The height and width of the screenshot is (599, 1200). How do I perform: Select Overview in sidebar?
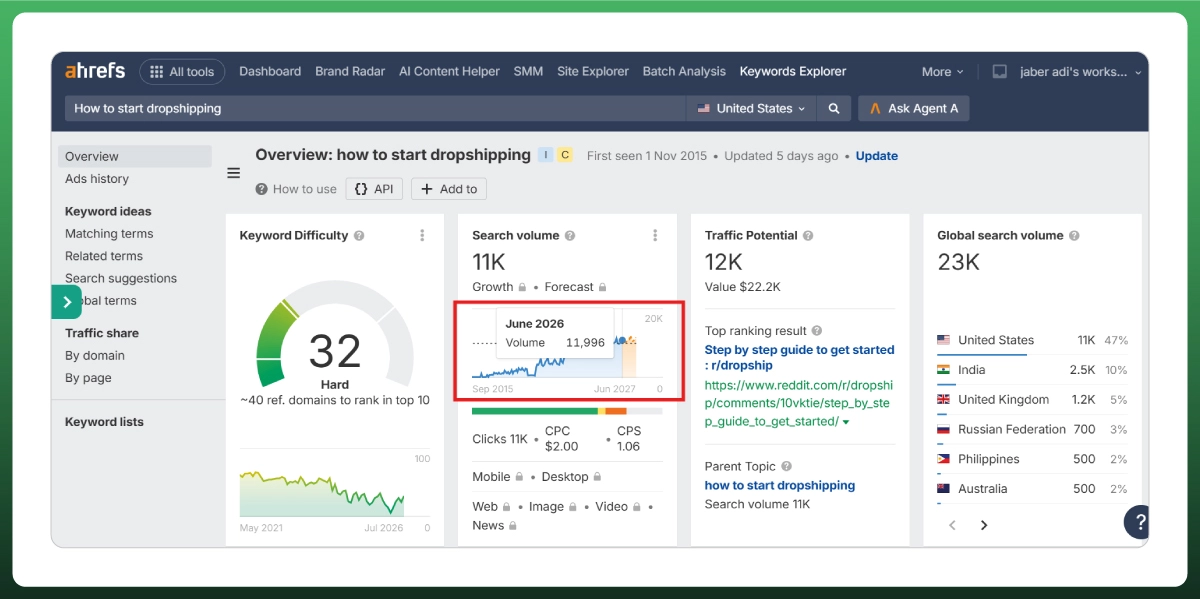(135, 156)
